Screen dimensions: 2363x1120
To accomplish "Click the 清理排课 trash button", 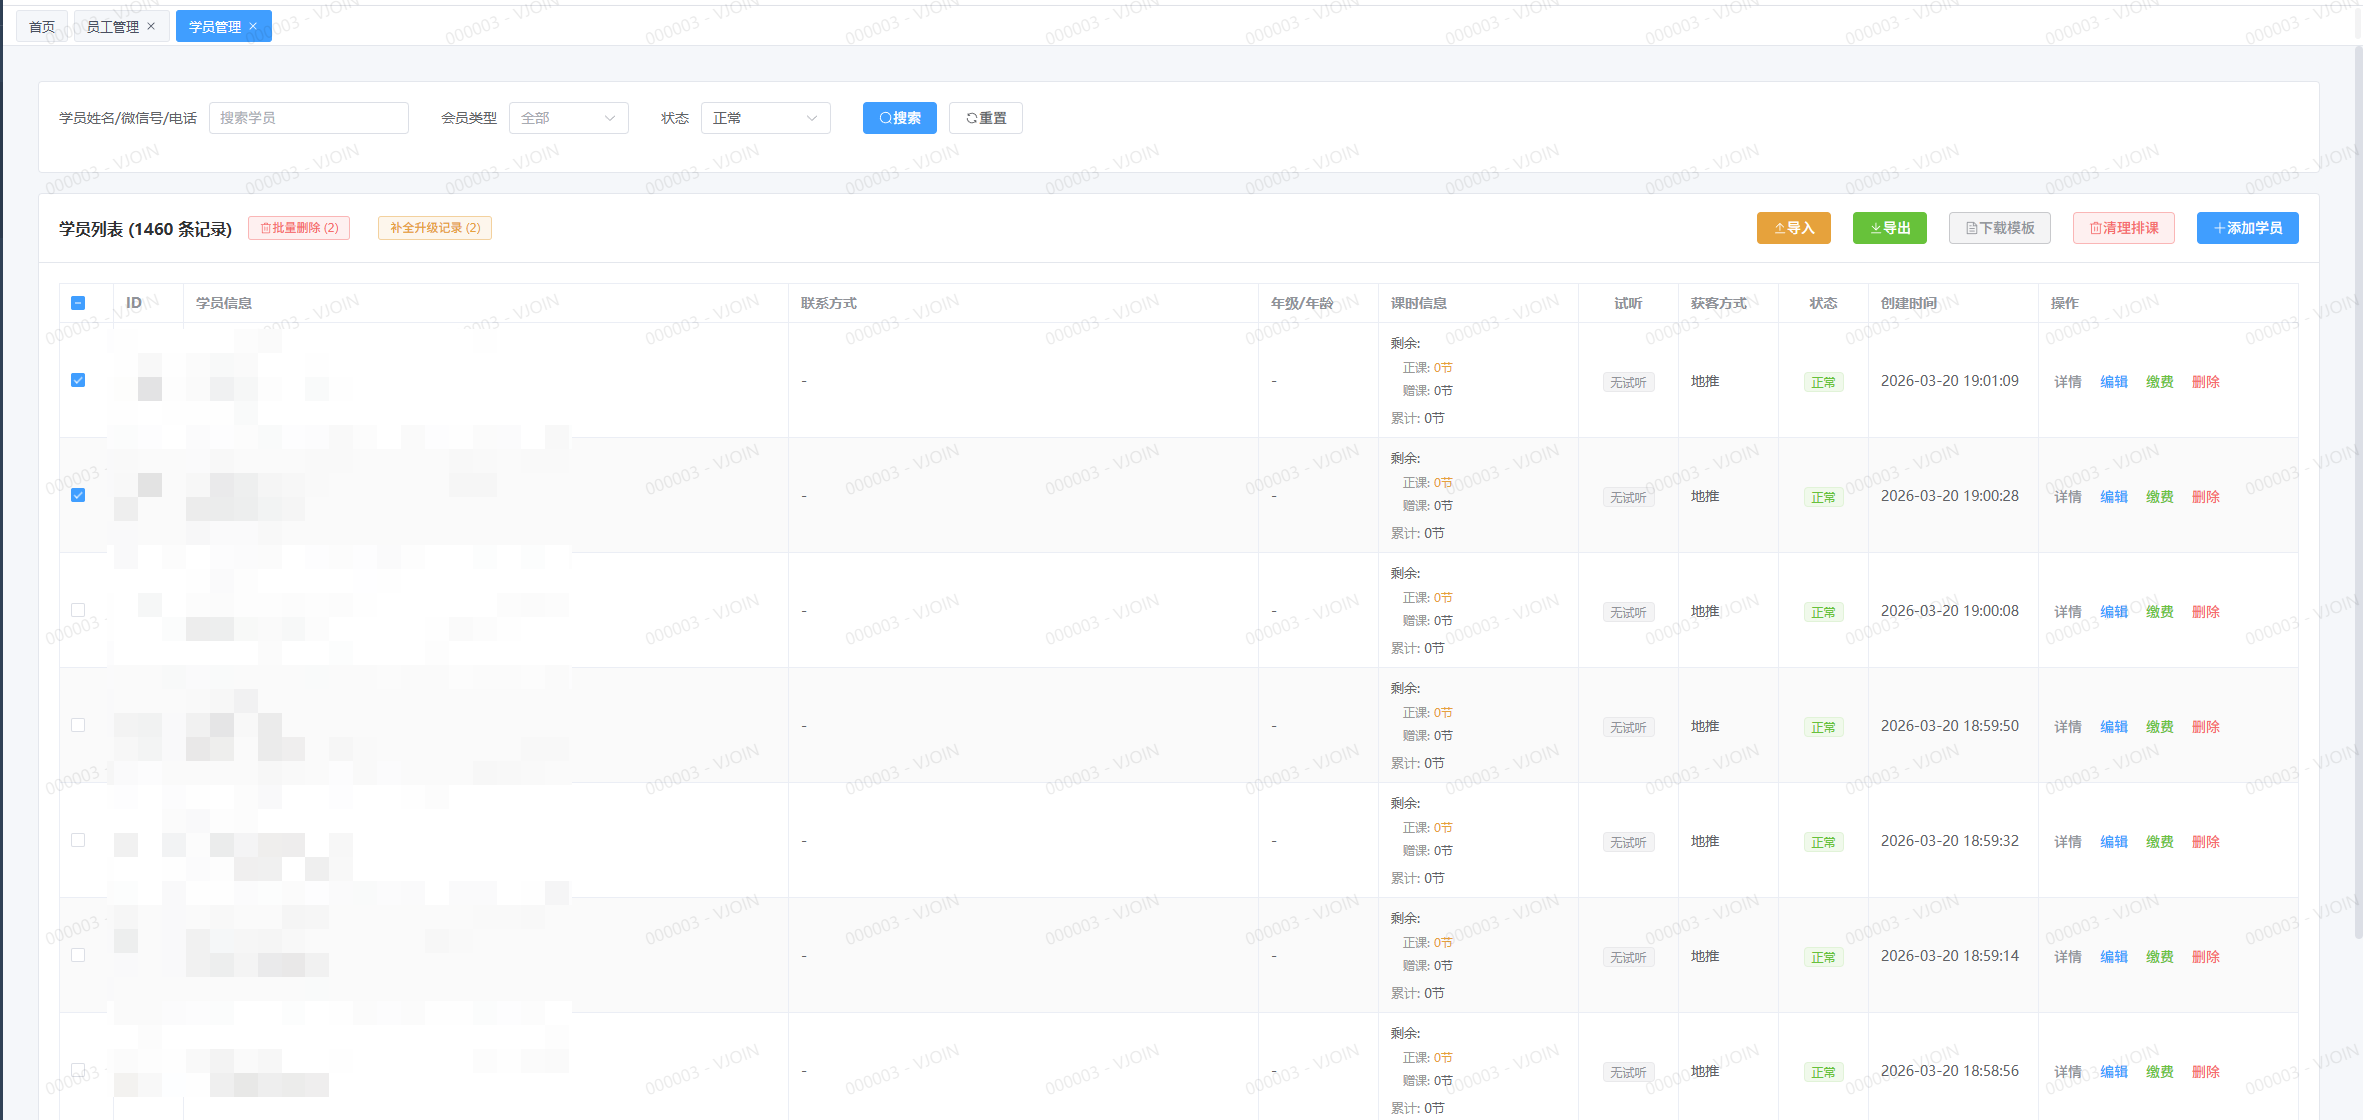I will 2123,228.
